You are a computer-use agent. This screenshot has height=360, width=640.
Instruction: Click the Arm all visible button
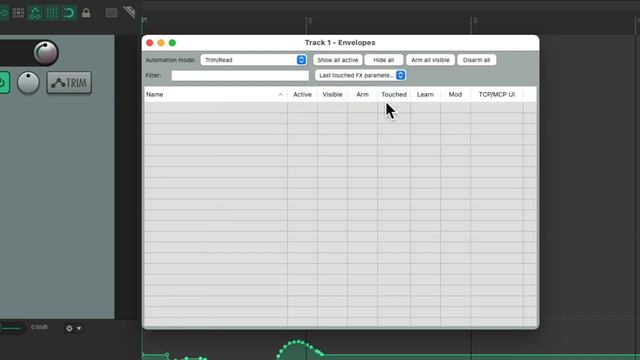(430, 60)
